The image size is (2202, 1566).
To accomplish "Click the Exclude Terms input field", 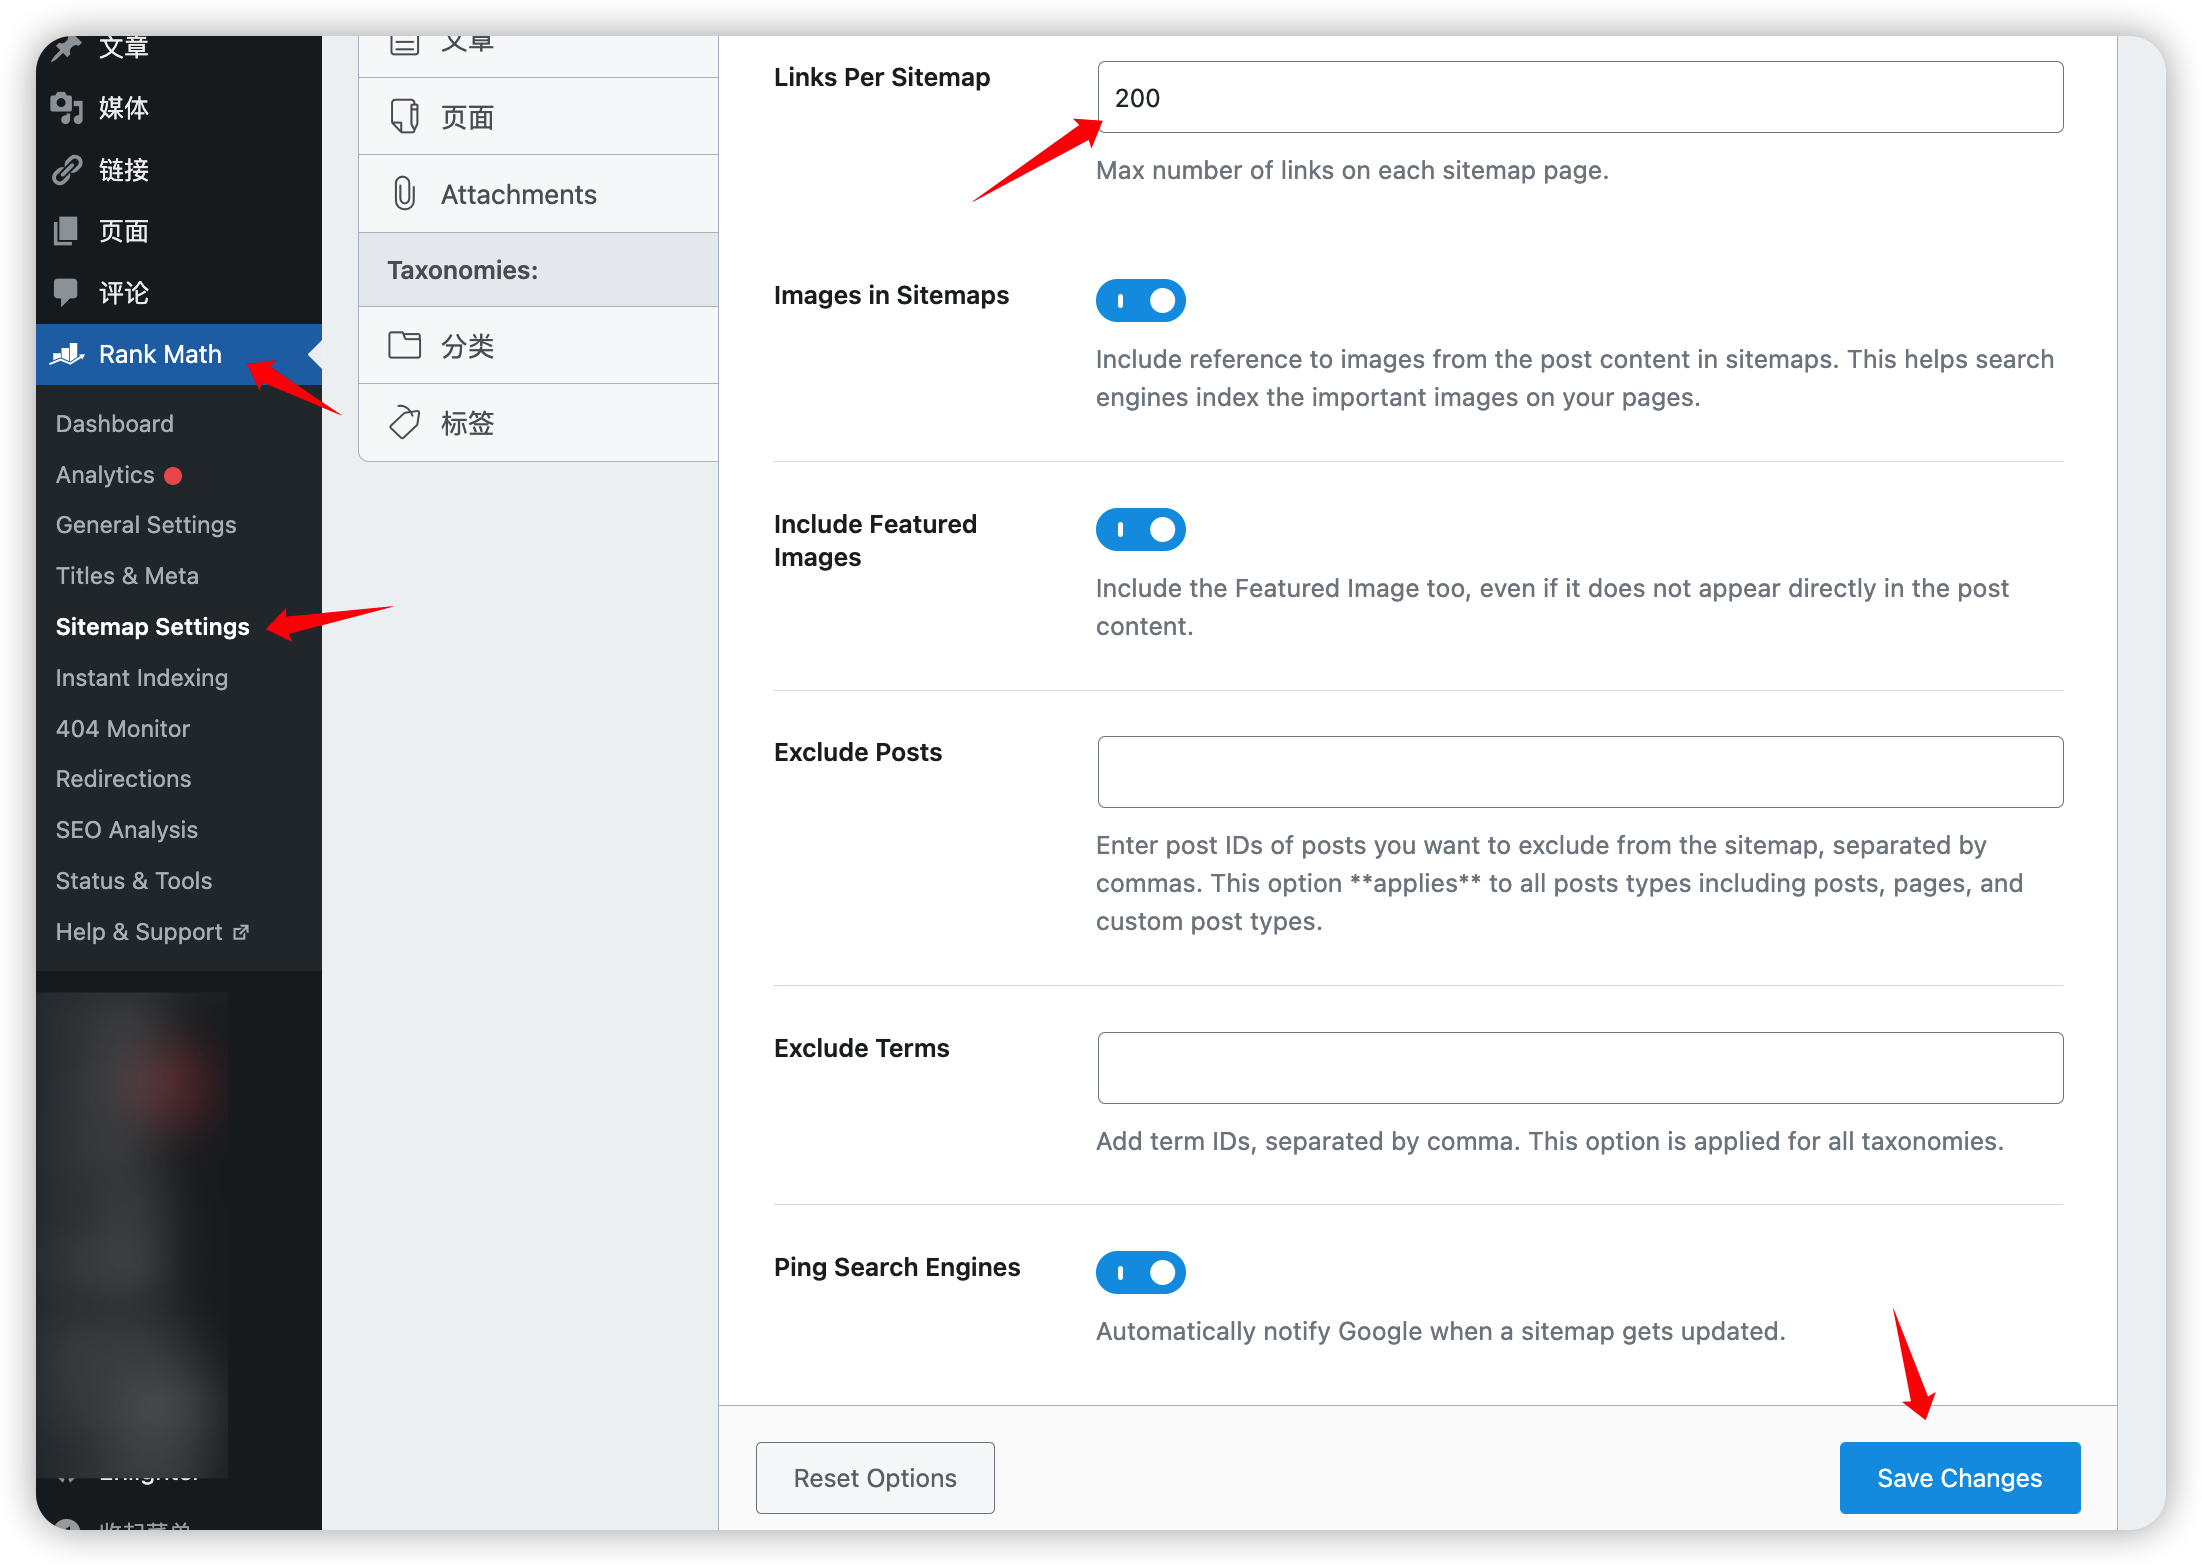I will (1580, 1068).
